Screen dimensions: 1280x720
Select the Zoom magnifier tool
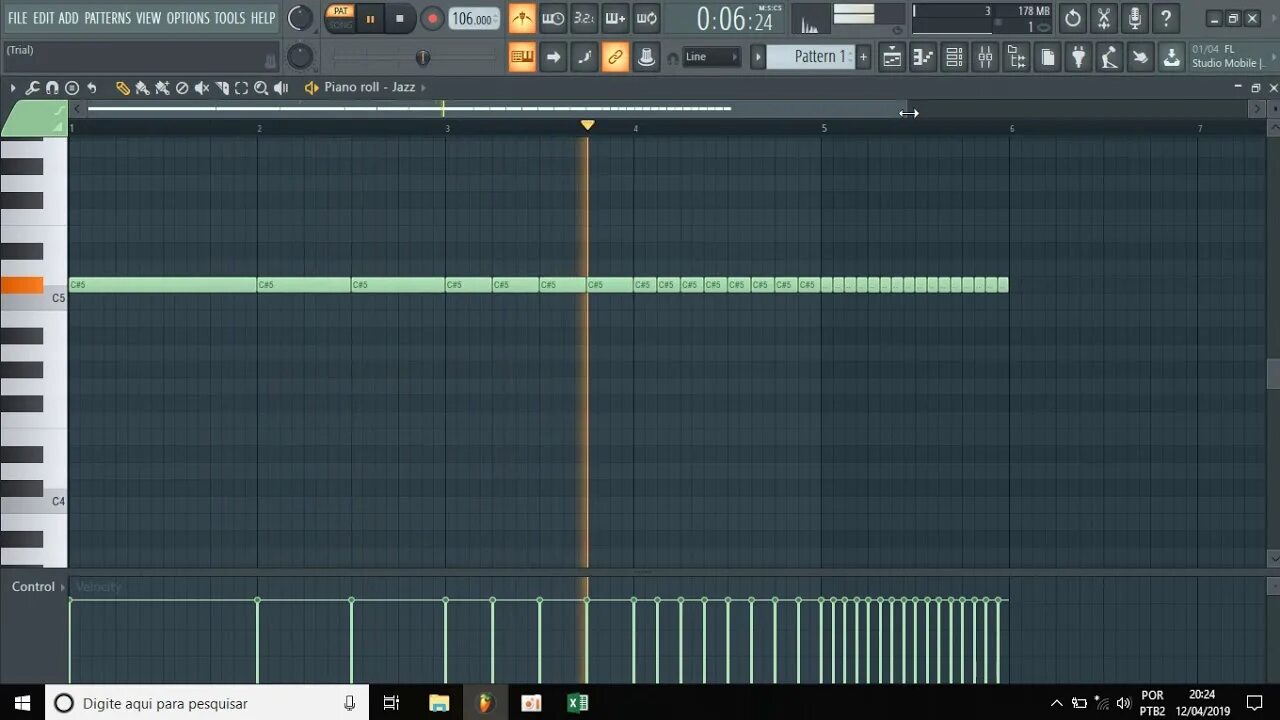click(261, 88)
